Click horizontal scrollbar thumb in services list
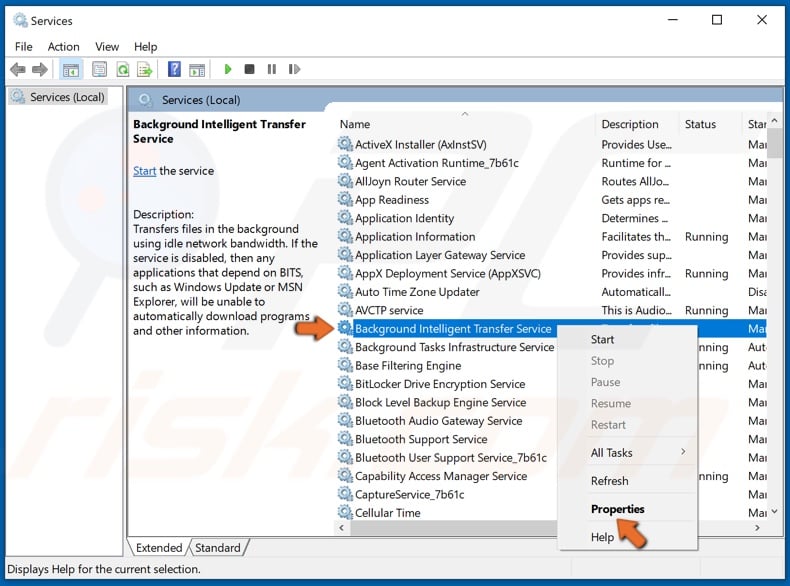Image resolution: width=790 pixels, height=586 pixels. coord(453,528)
